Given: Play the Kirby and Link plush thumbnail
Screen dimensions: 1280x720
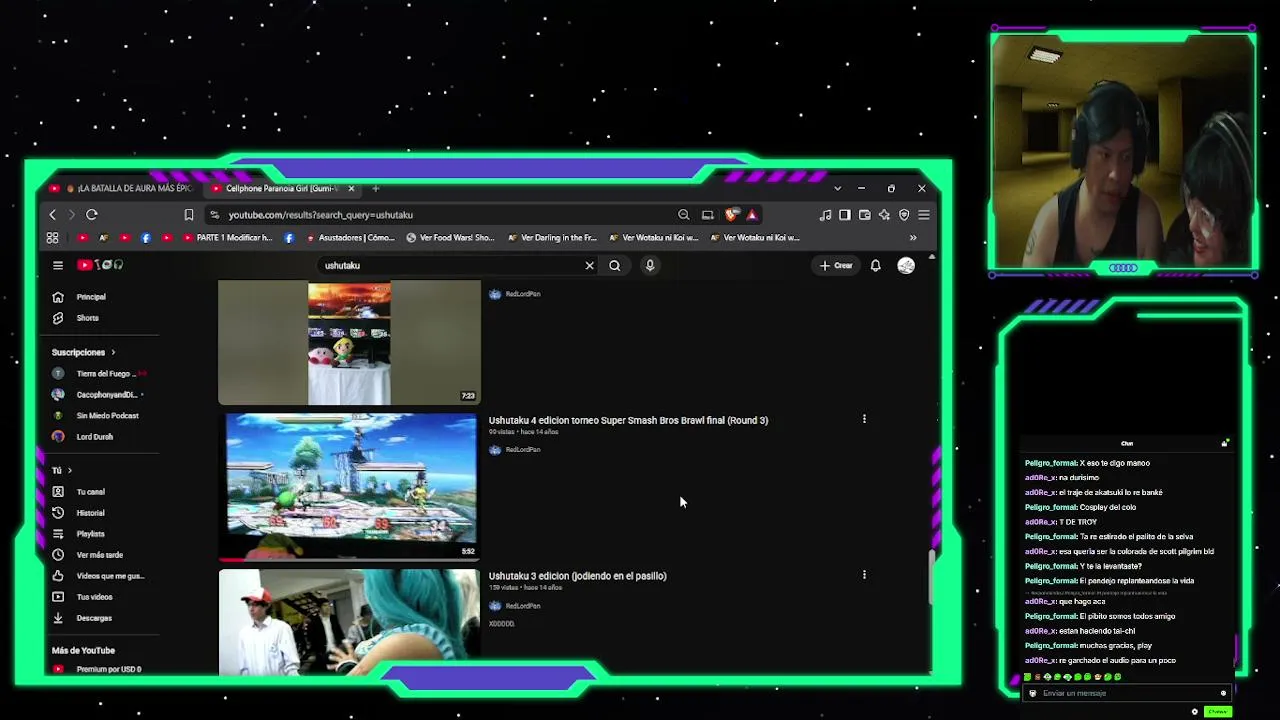Looking at the screenshot, I should [350, 343].
